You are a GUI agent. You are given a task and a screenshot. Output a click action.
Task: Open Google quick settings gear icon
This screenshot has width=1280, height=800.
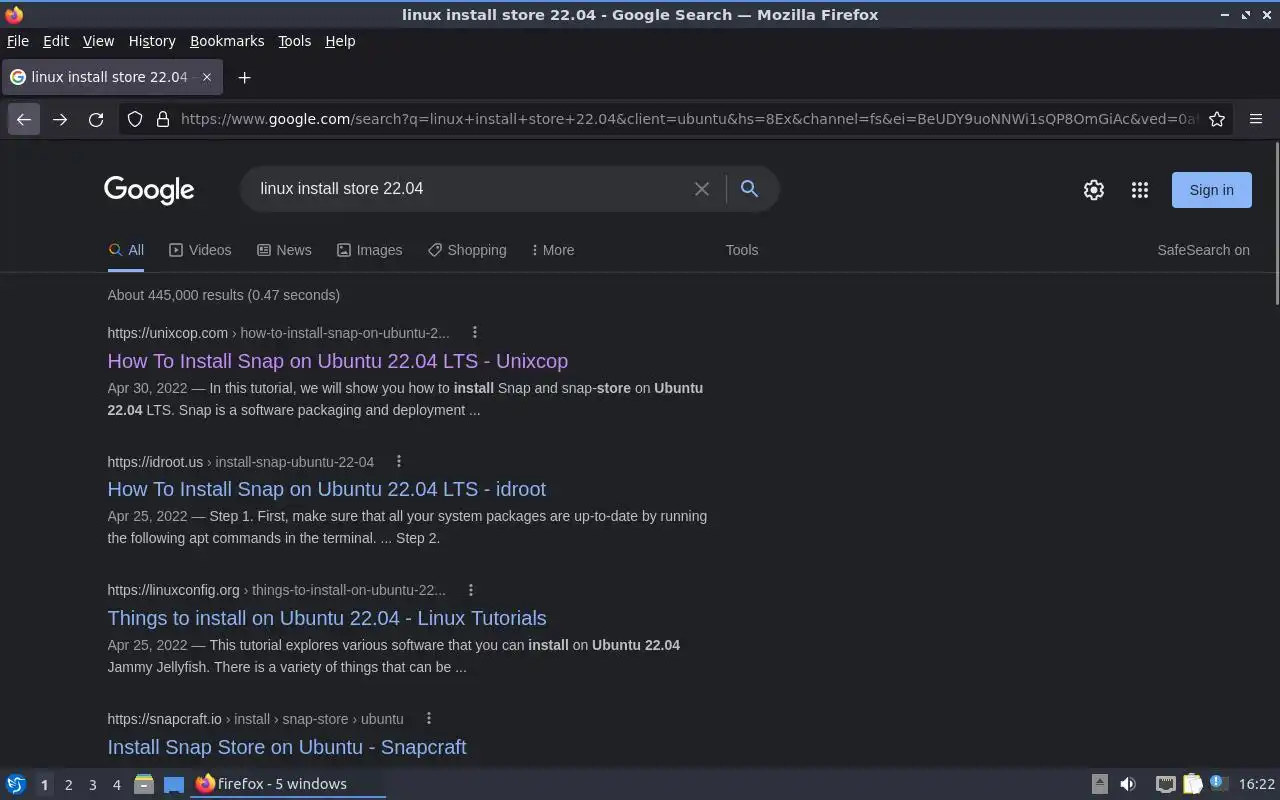1094,190
